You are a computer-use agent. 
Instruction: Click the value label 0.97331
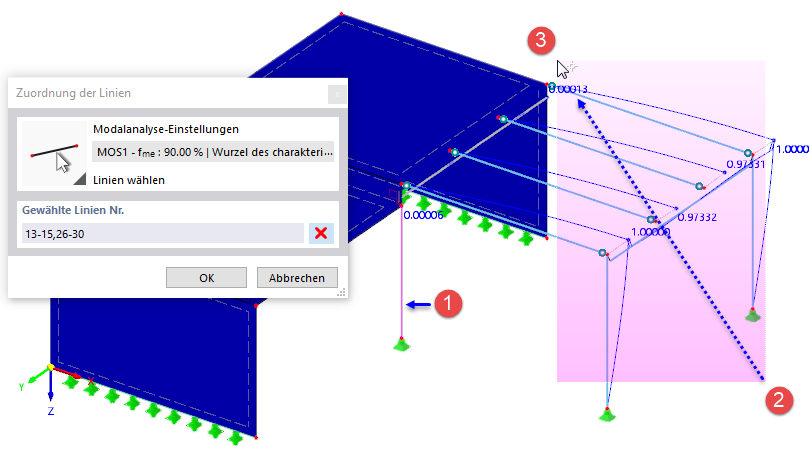click(x=746, y=164)
